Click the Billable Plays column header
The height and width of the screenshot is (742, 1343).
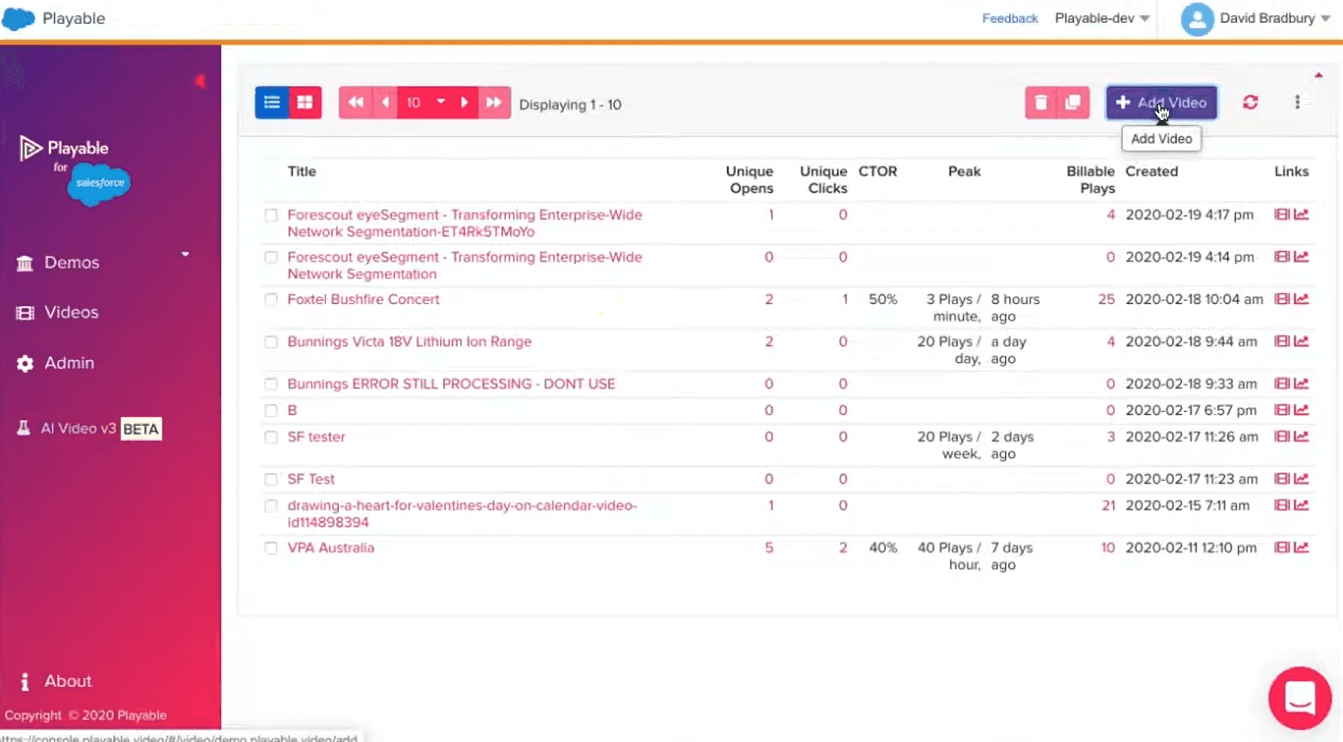[x=1090, y=179]
